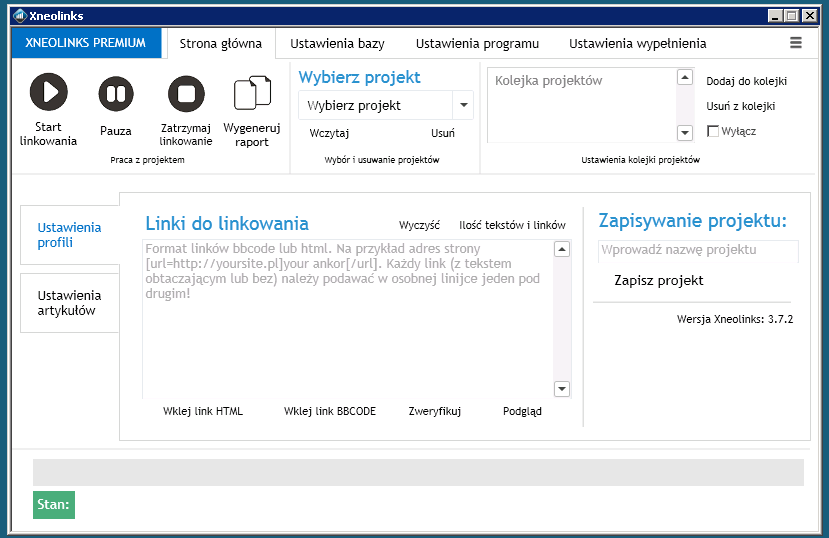This screenshot has width=829, height=538.
Task: Click the Kolejka projektów scroll down arrow
Action: point(685,133)
